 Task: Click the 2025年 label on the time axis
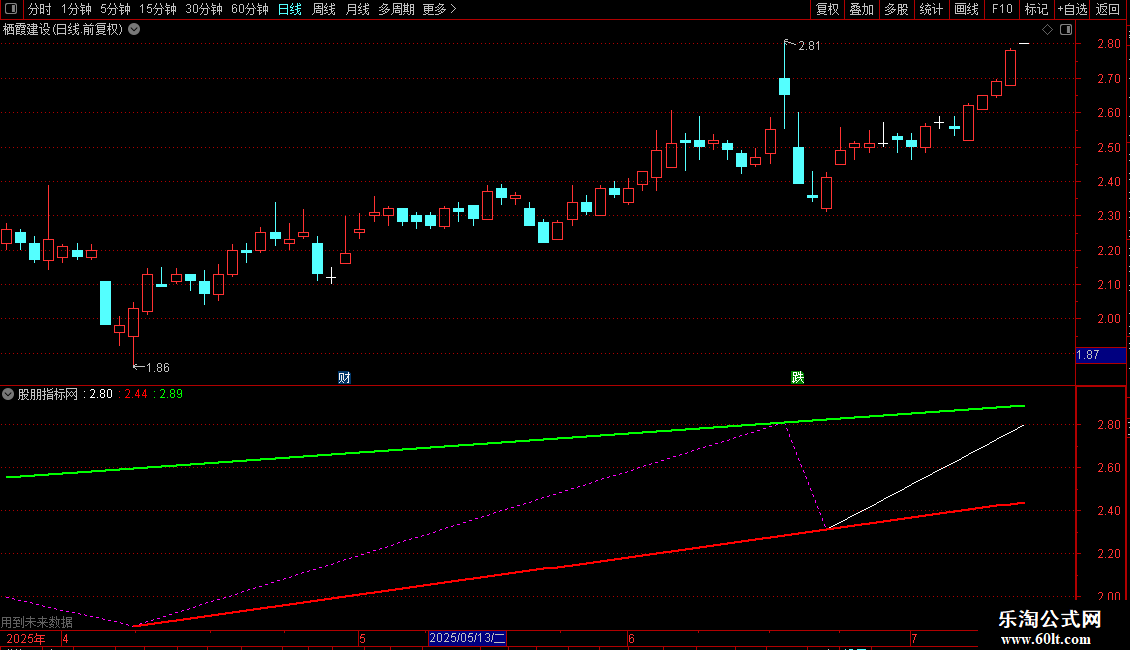[x=26, y=638]
